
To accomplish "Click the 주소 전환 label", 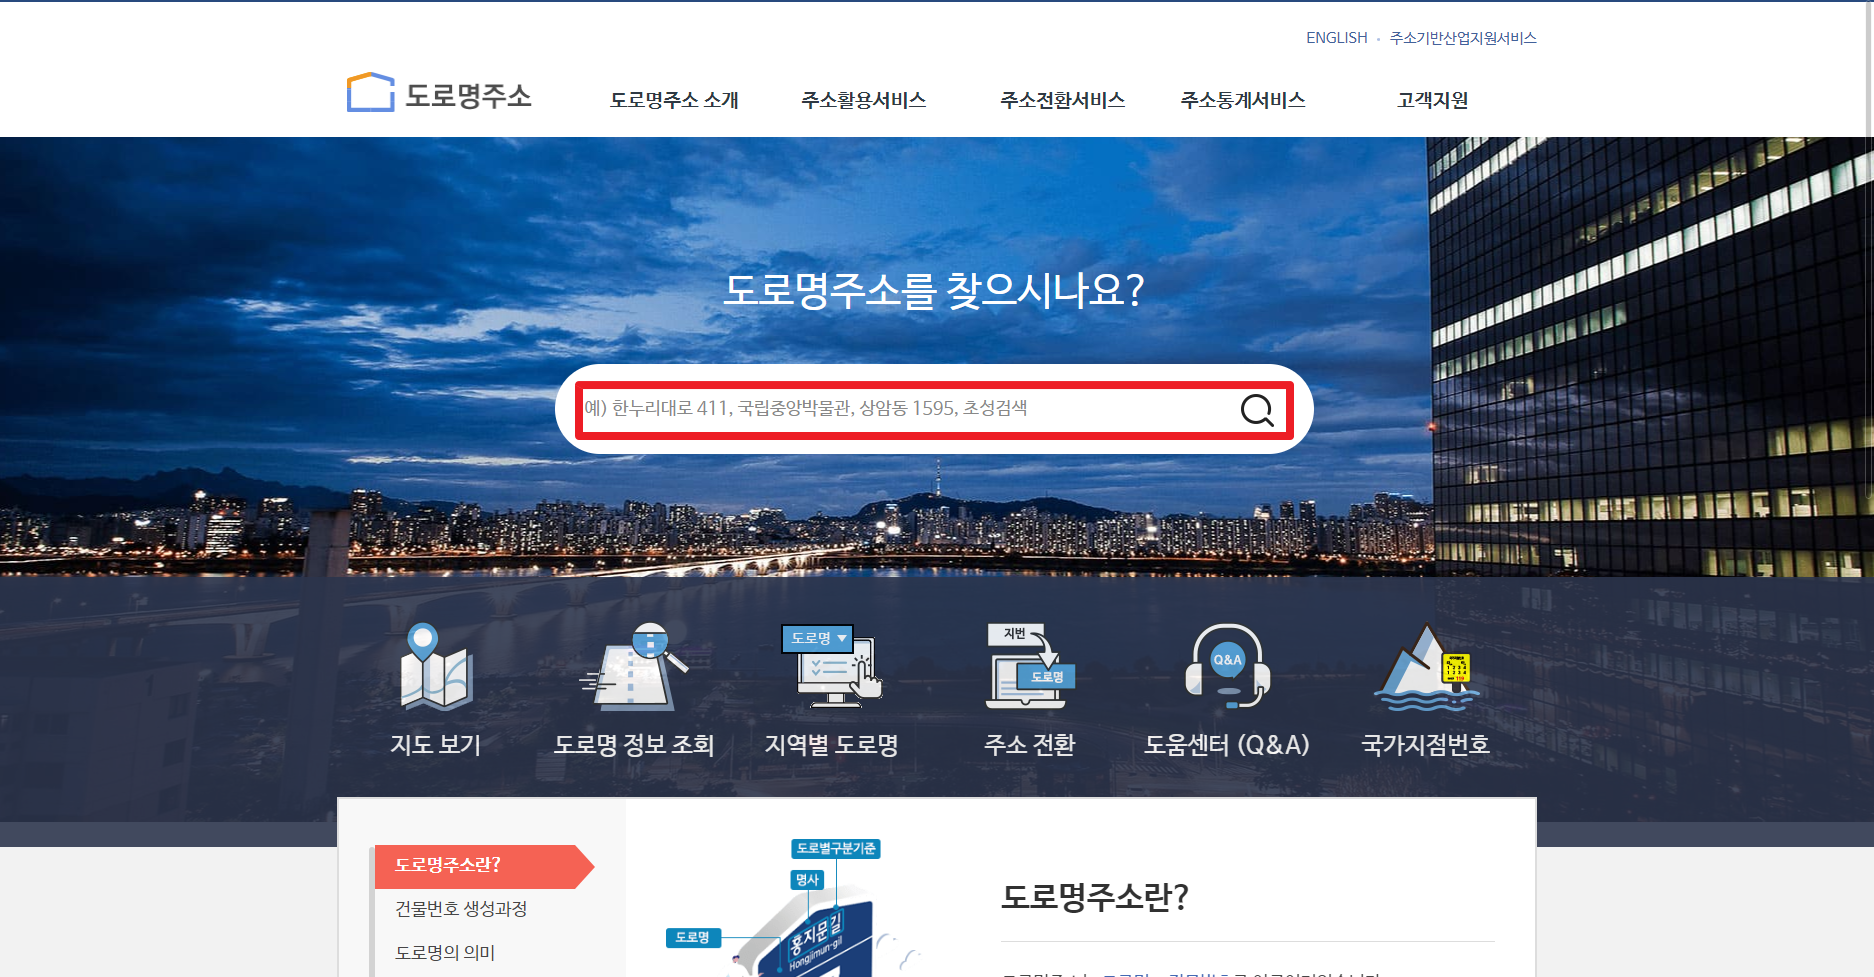I will click(x=1030, y=745).
